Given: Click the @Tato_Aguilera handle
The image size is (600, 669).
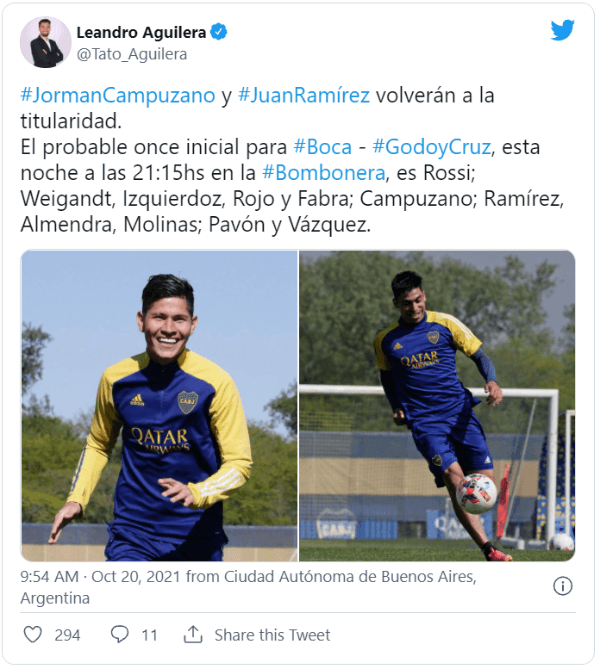Looking at the screenshot, I should (x=132, y=54).
